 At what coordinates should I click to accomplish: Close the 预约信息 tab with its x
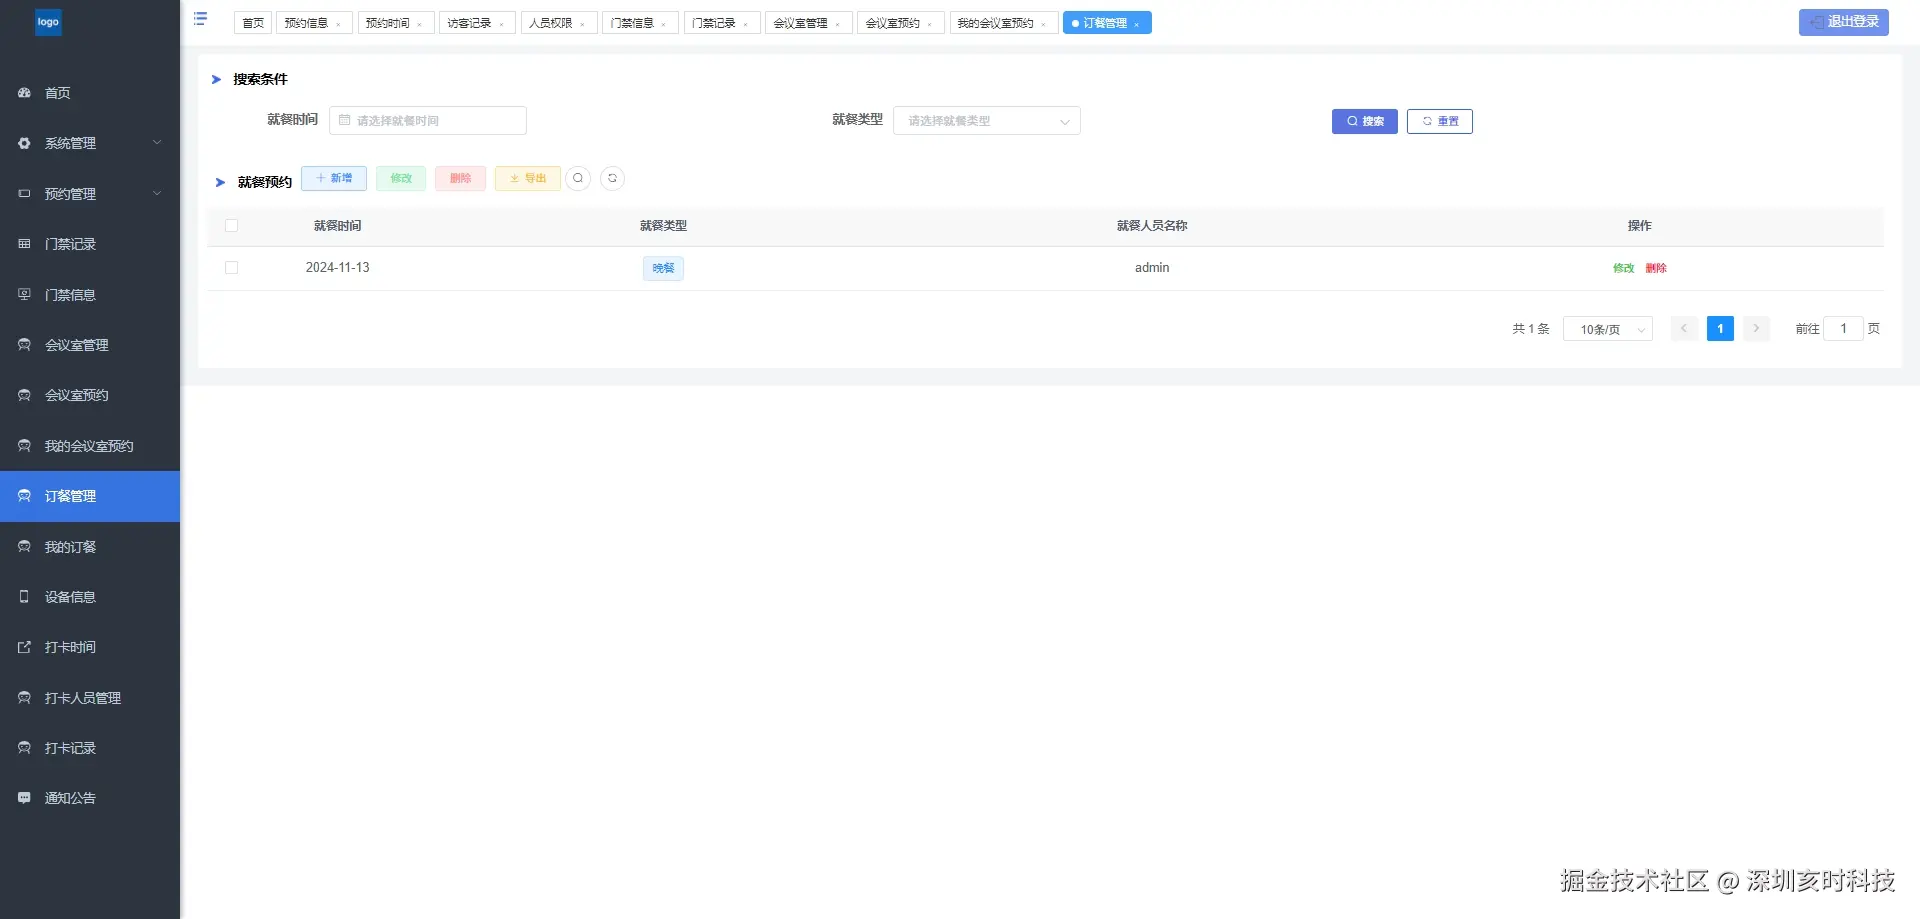[339, 24]
